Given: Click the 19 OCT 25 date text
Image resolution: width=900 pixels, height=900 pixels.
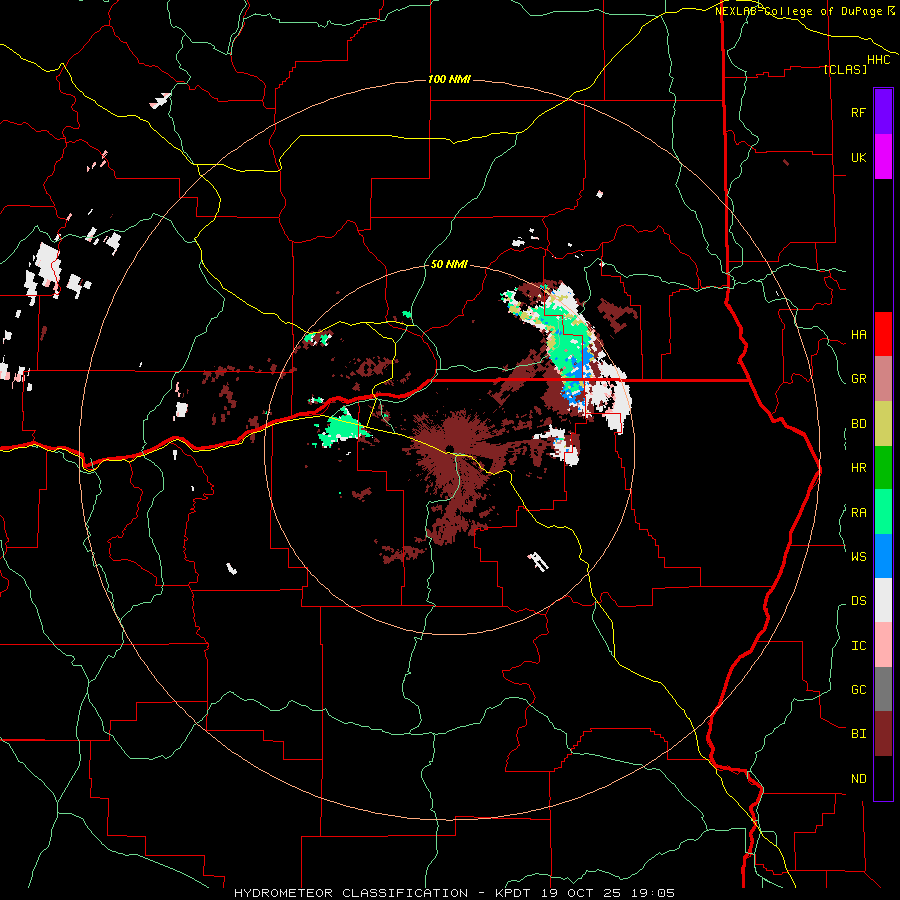Looking at the screenshot, I should (x=580, y=893).
